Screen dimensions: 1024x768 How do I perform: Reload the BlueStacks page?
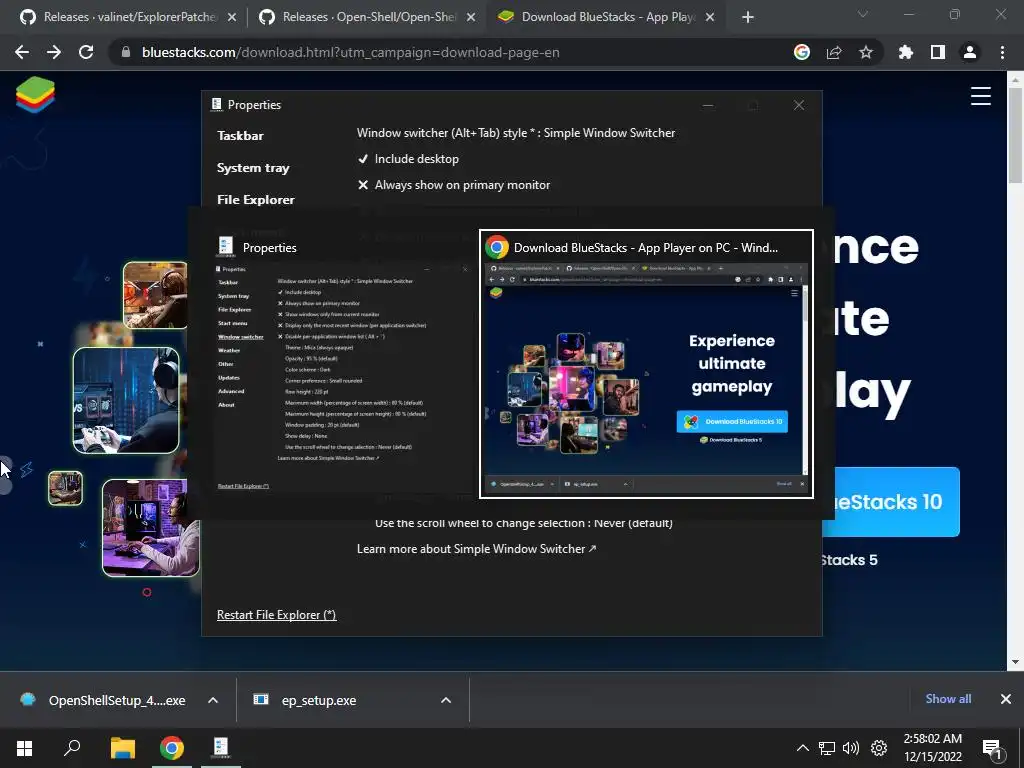[x=86, y=52]
